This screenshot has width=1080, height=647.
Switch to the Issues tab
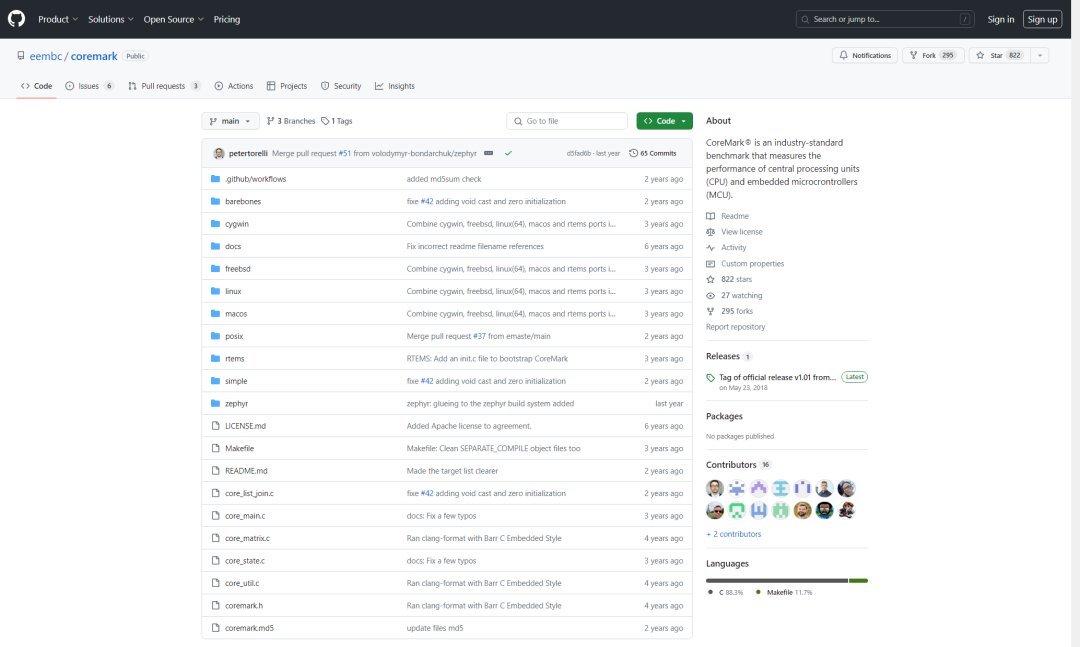click(x=90, y=86)
